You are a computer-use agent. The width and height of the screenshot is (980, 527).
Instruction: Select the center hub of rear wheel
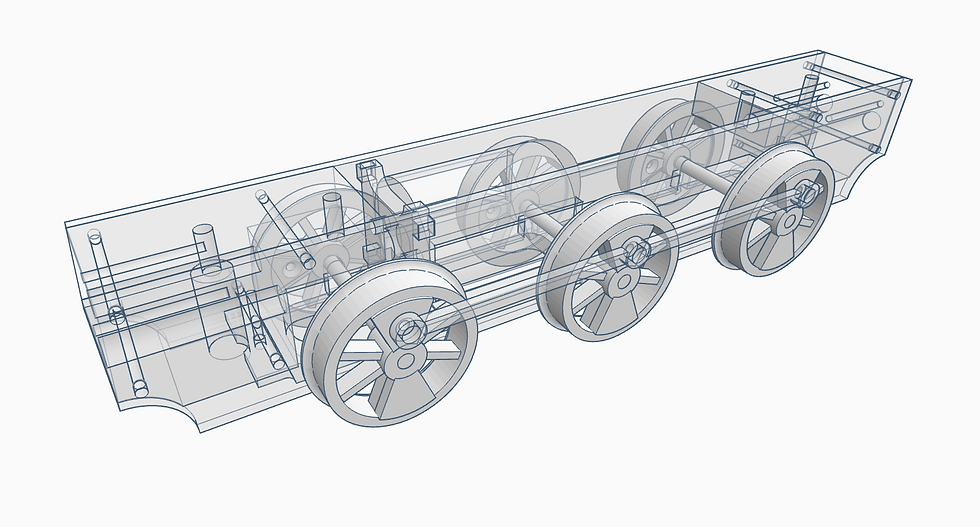789,220
